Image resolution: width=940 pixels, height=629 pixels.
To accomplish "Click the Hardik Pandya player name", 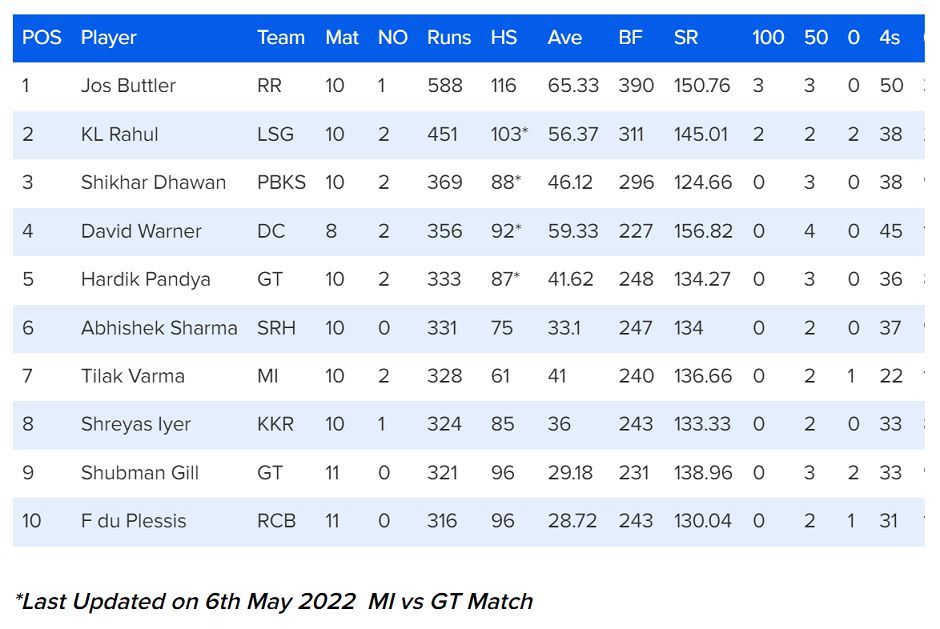I will (145, 279).
